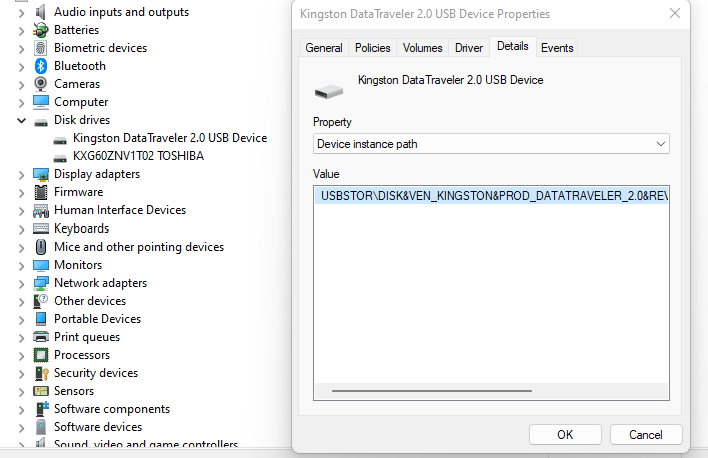Expand the Mice and other pointing devices node
708x458 pixels.
point(21,248)
